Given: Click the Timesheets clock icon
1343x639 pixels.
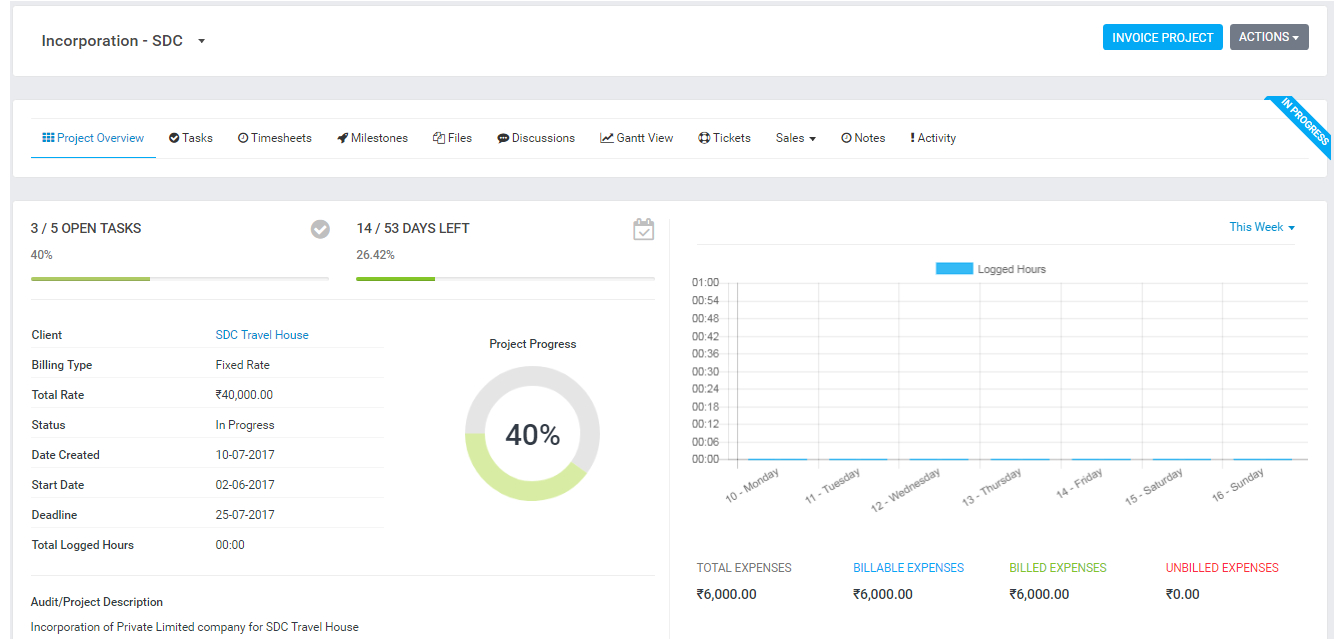Looking at the screenshot, I should point(243,138).
